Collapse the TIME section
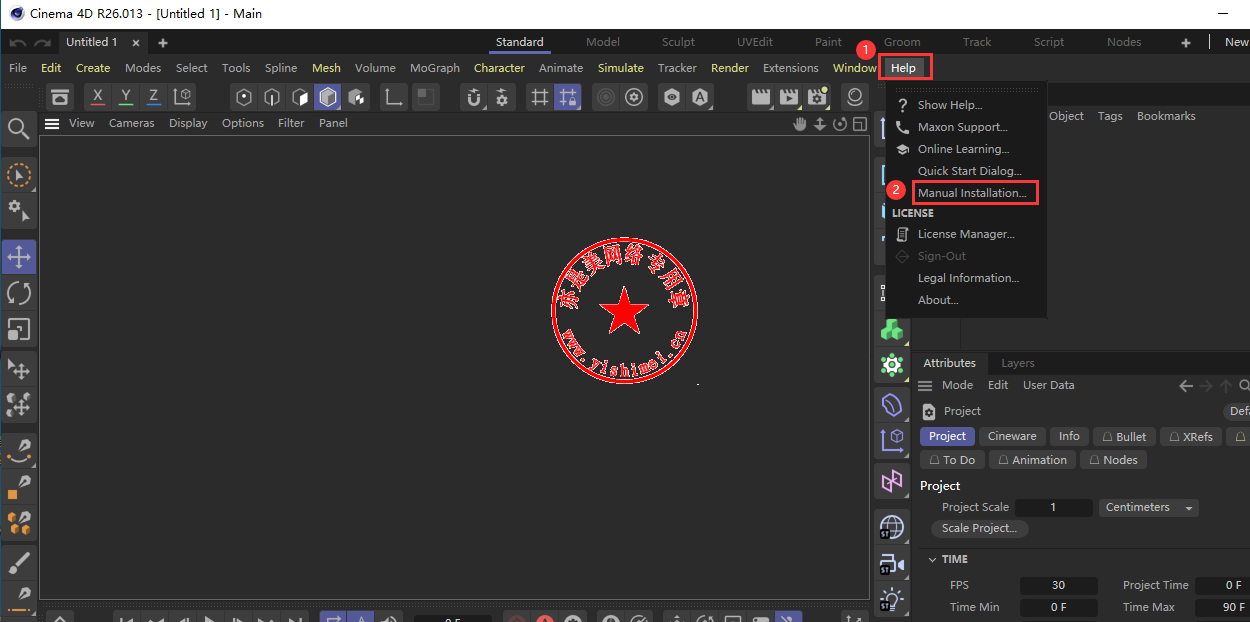 coord(933,560)
